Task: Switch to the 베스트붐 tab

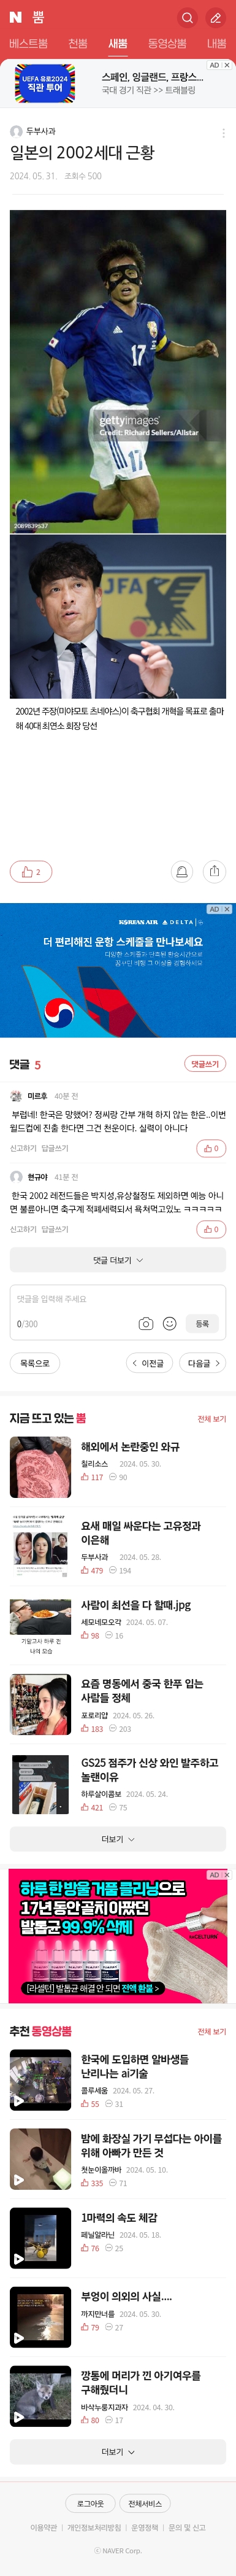Action: [28, 44]
